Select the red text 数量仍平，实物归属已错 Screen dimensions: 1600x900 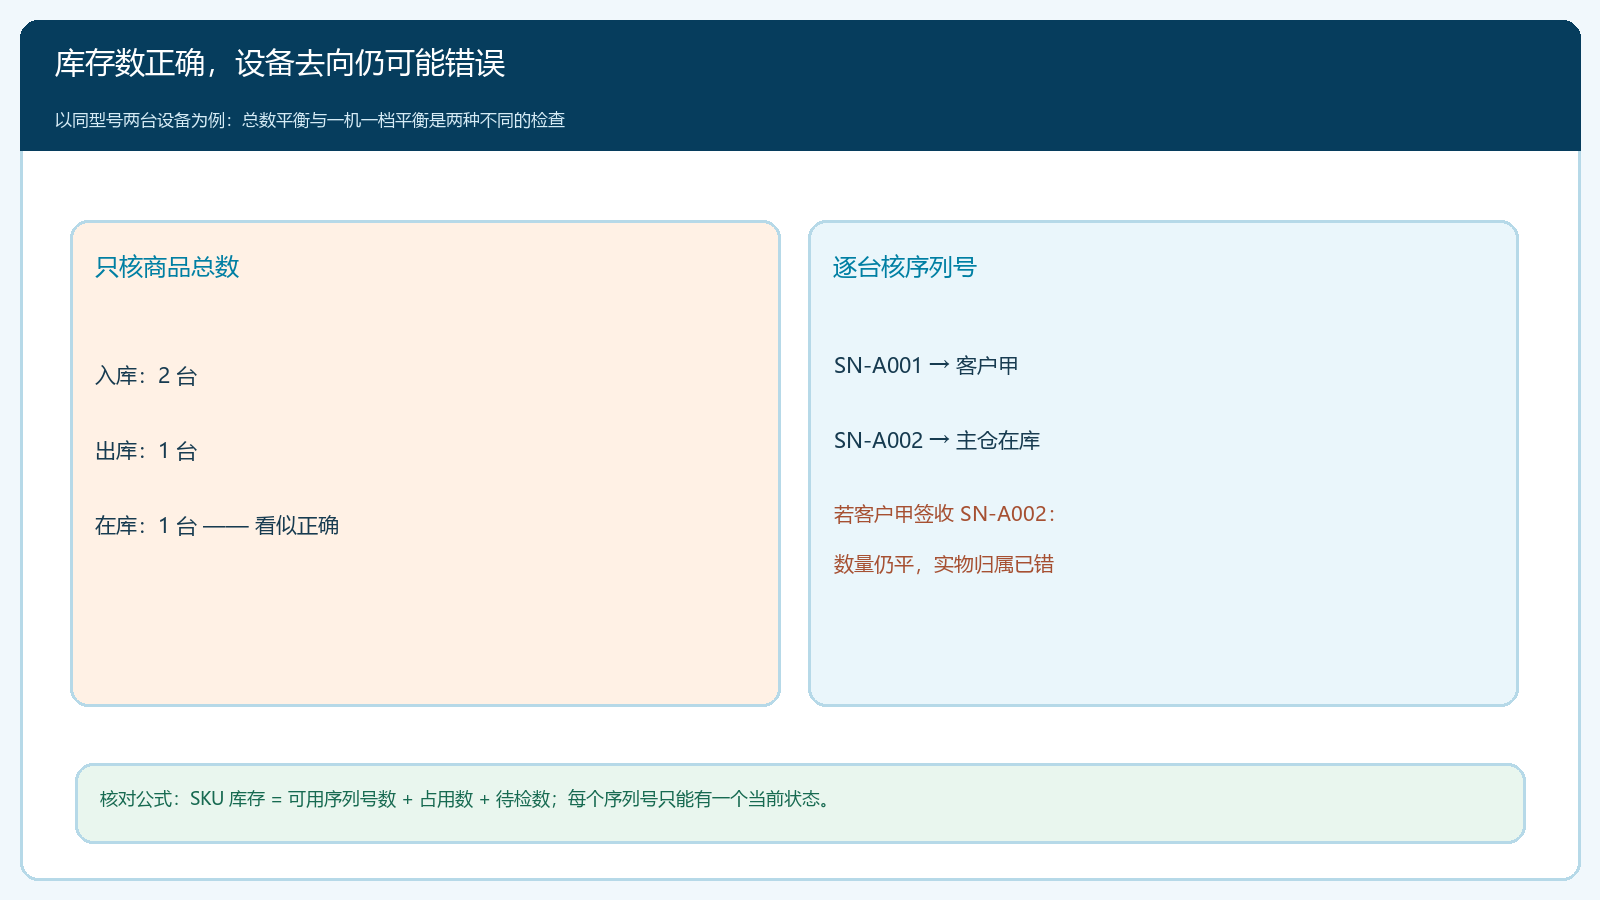944,564
